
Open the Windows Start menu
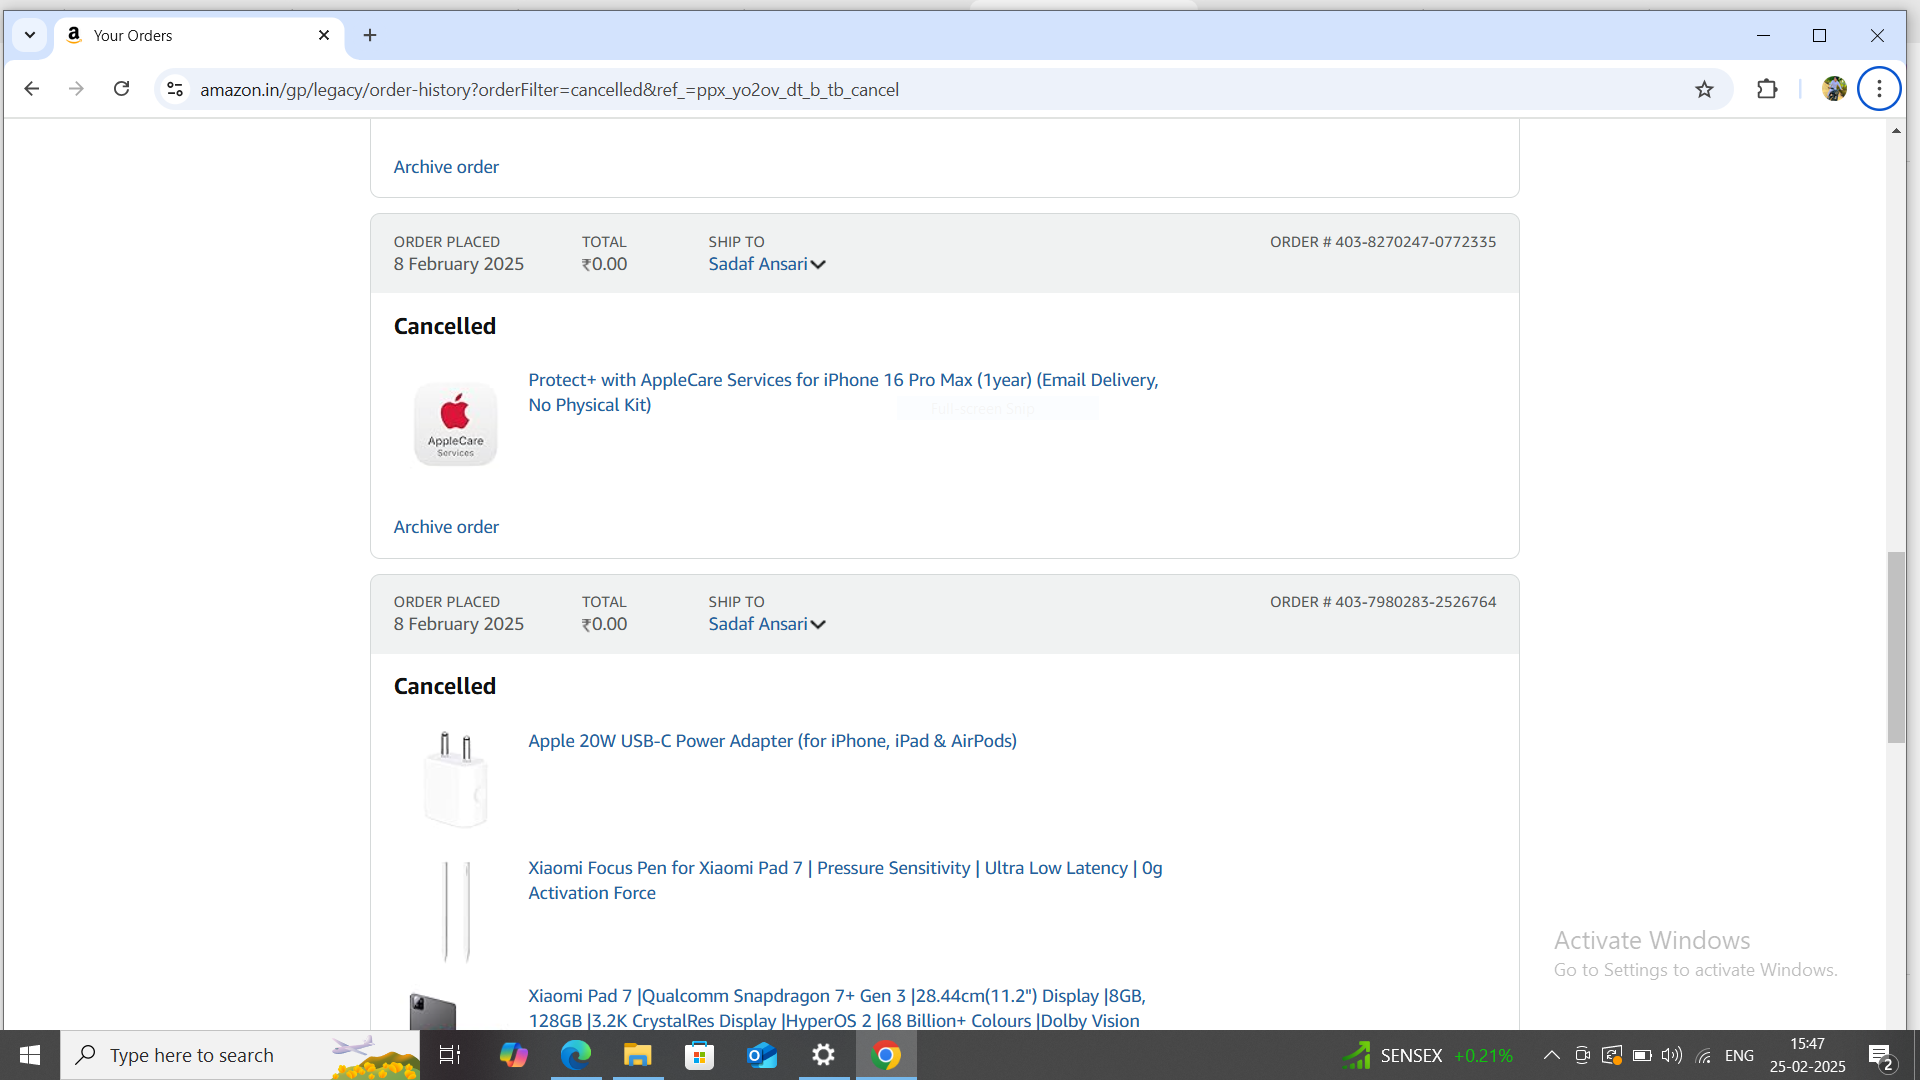pos(30,1055)
